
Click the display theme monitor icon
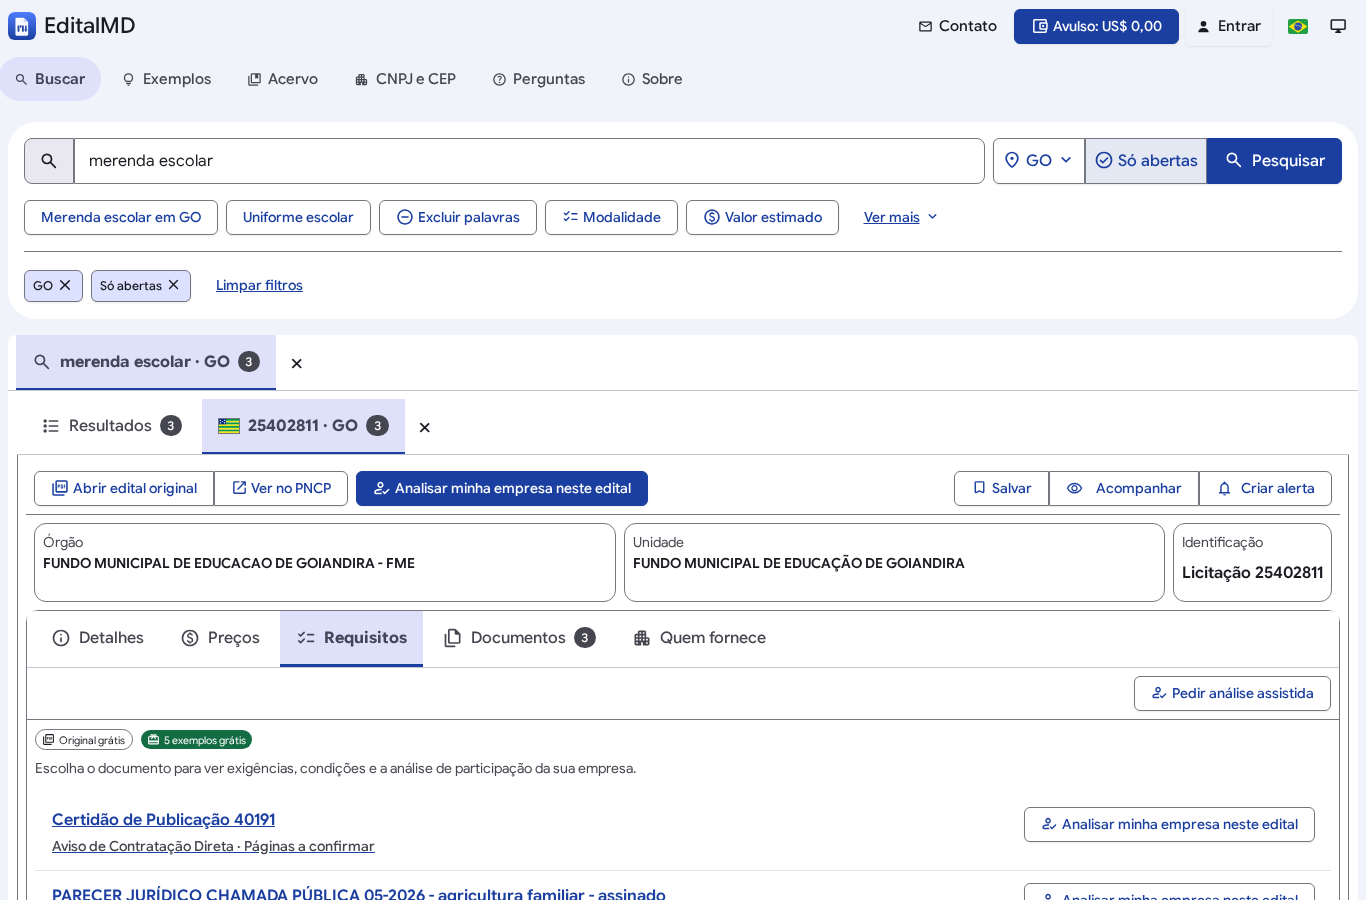click(x=1338, y=26)
